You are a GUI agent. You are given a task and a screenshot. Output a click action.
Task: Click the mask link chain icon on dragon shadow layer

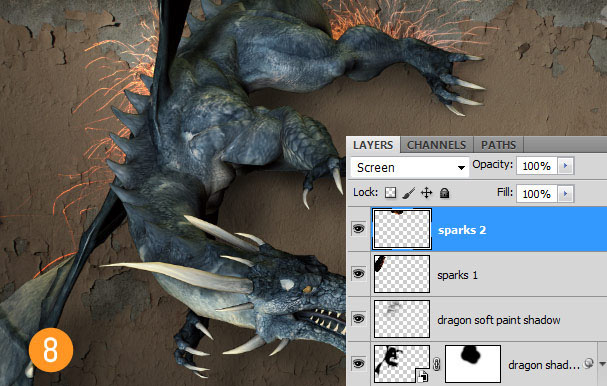[437, 364]
